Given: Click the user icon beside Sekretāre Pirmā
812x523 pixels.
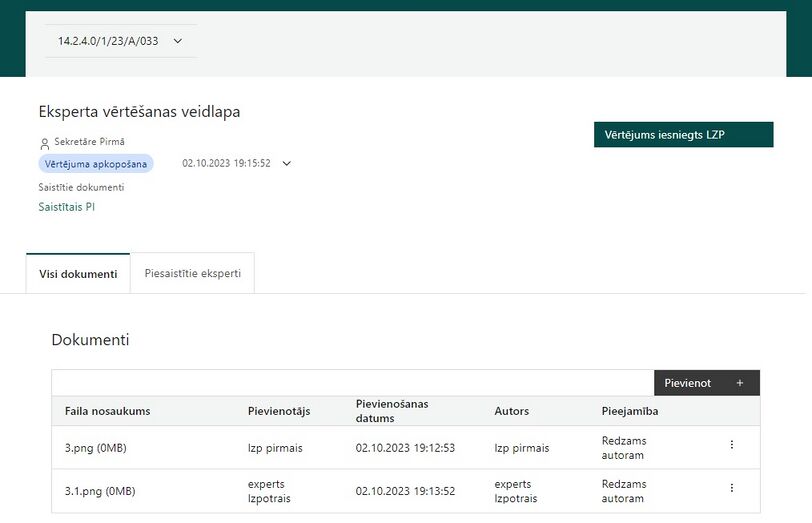Looking at the screenshot, I should pyautogui.click(x=45, y=143).
